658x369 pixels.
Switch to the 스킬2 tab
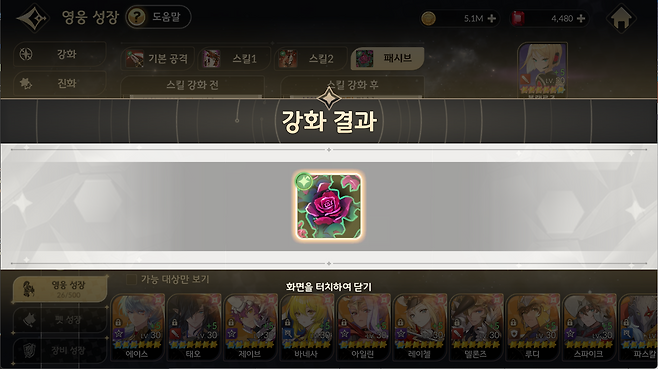[x=311, y=59]
